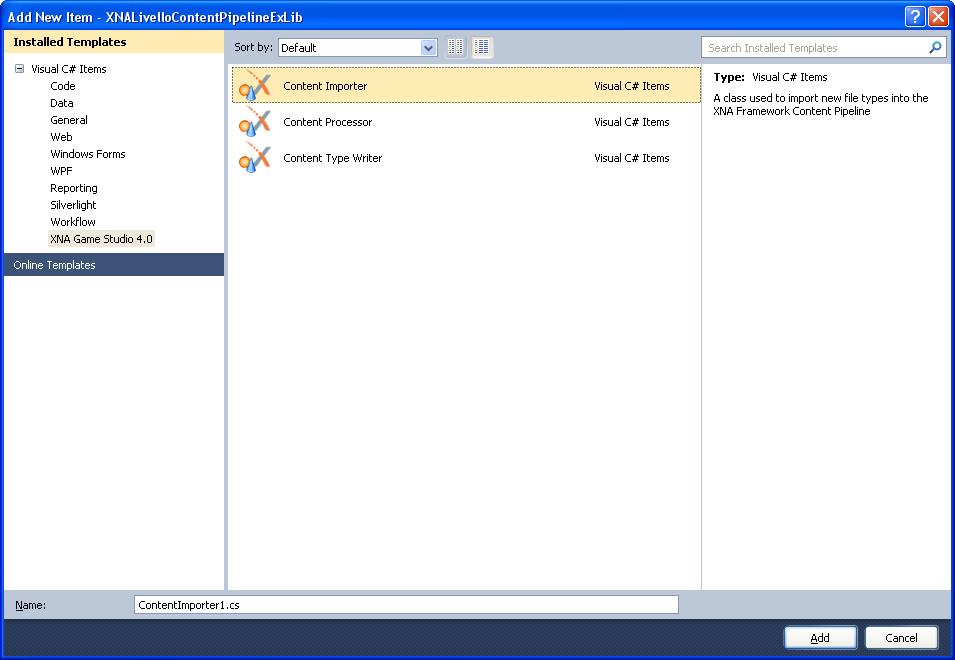The image size is (955, 660).
Task: Click Visual C# Items in Content Processor row
Action: coord(632,122)
